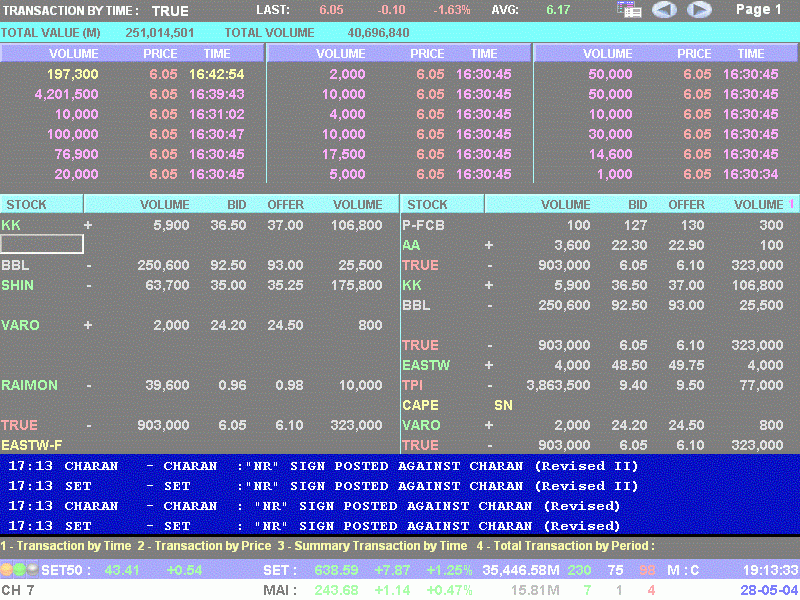Select menu option 2 - Transaction by Price
This screenshot has height=600, width=800.
click(x=204, y=546)
